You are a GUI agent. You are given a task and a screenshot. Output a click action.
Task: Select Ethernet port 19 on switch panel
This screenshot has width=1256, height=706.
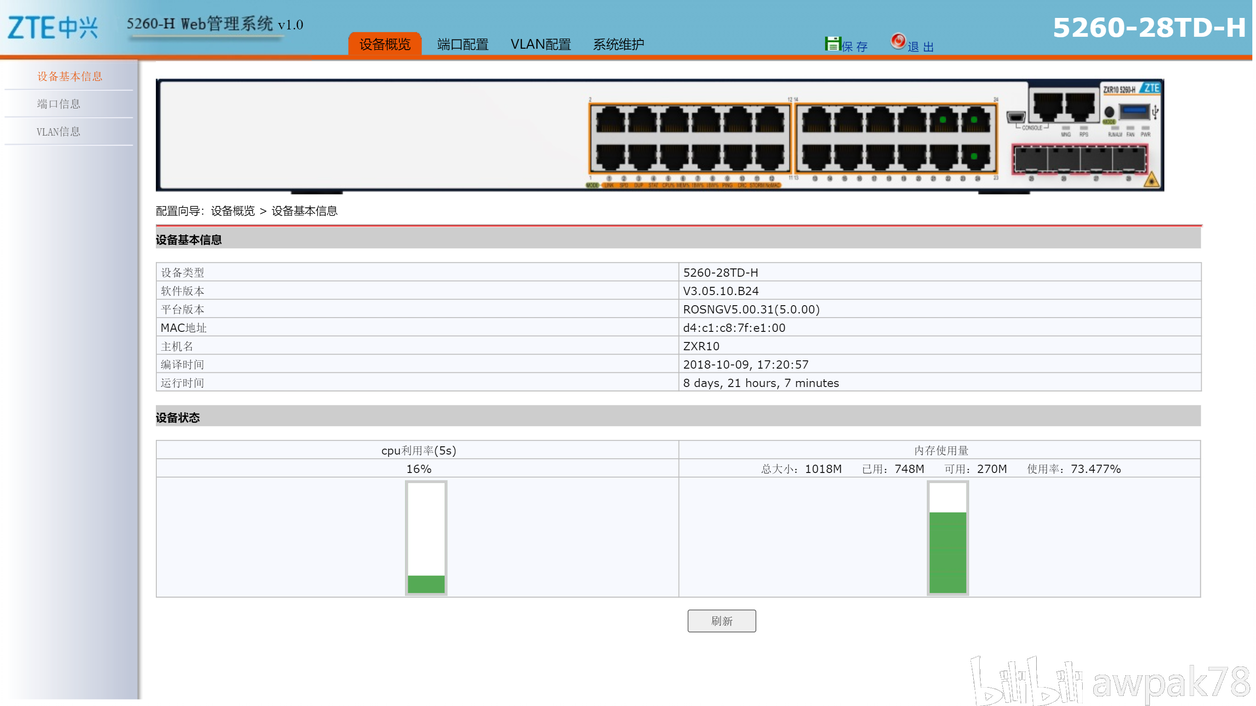[912, 157]
